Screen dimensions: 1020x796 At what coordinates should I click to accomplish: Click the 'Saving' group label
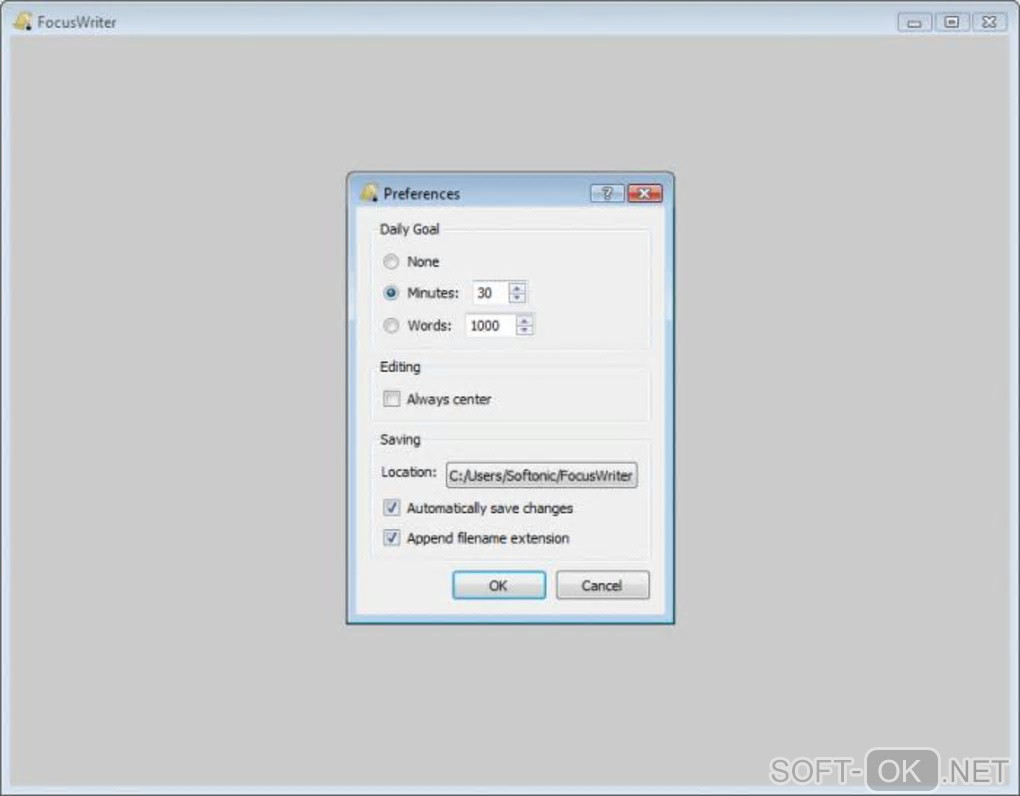(x=400, y=440)
